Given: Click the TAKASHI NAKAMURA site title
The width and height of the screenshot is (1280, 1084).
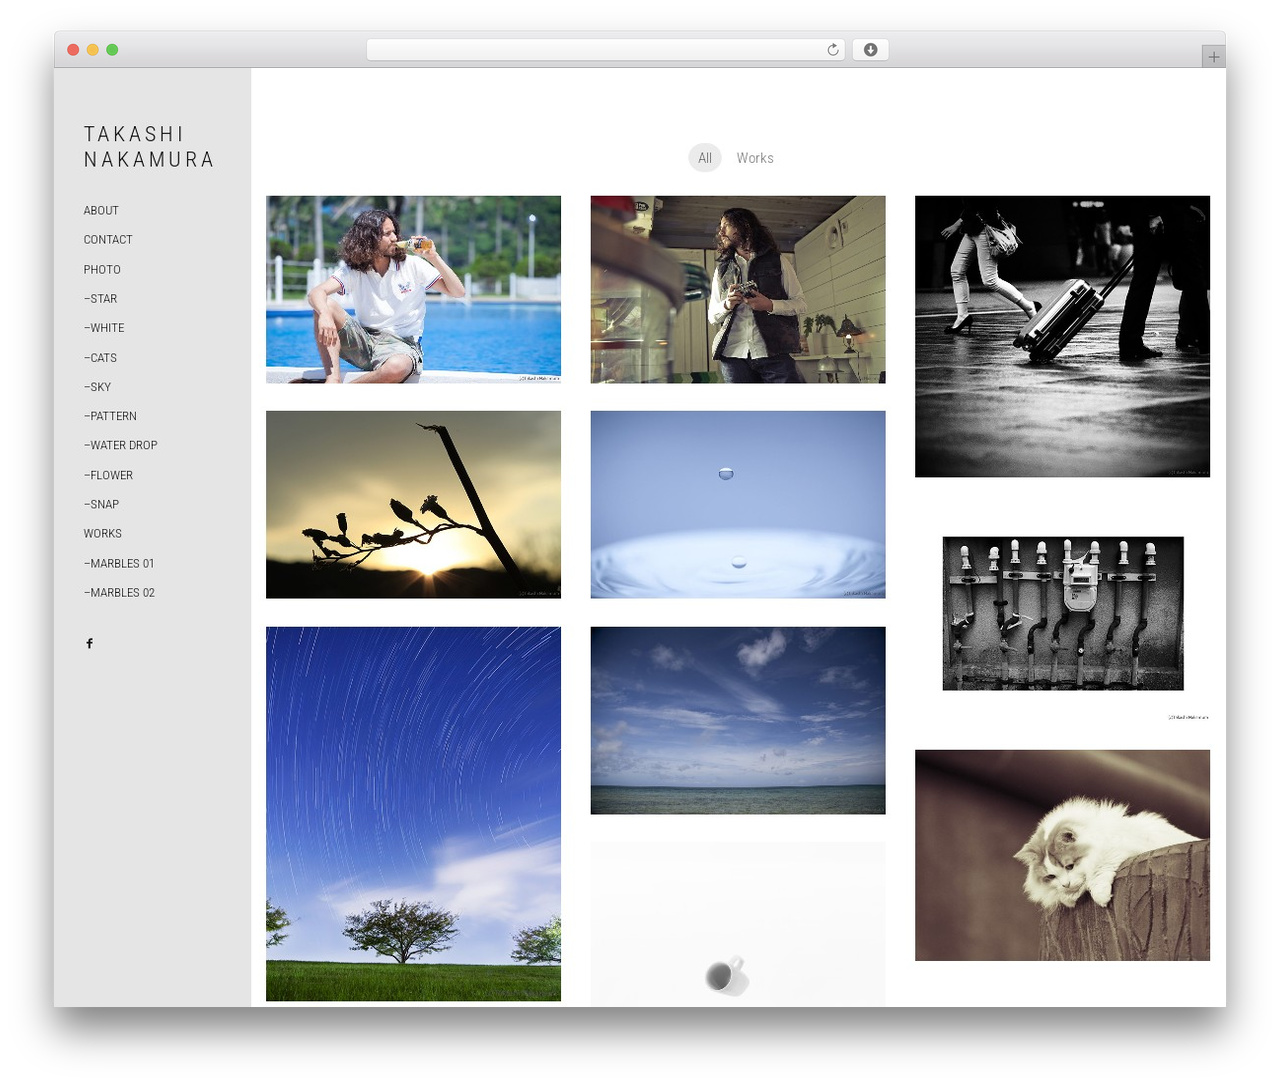Looking at the screenshot, I should (x=149, y=147).
